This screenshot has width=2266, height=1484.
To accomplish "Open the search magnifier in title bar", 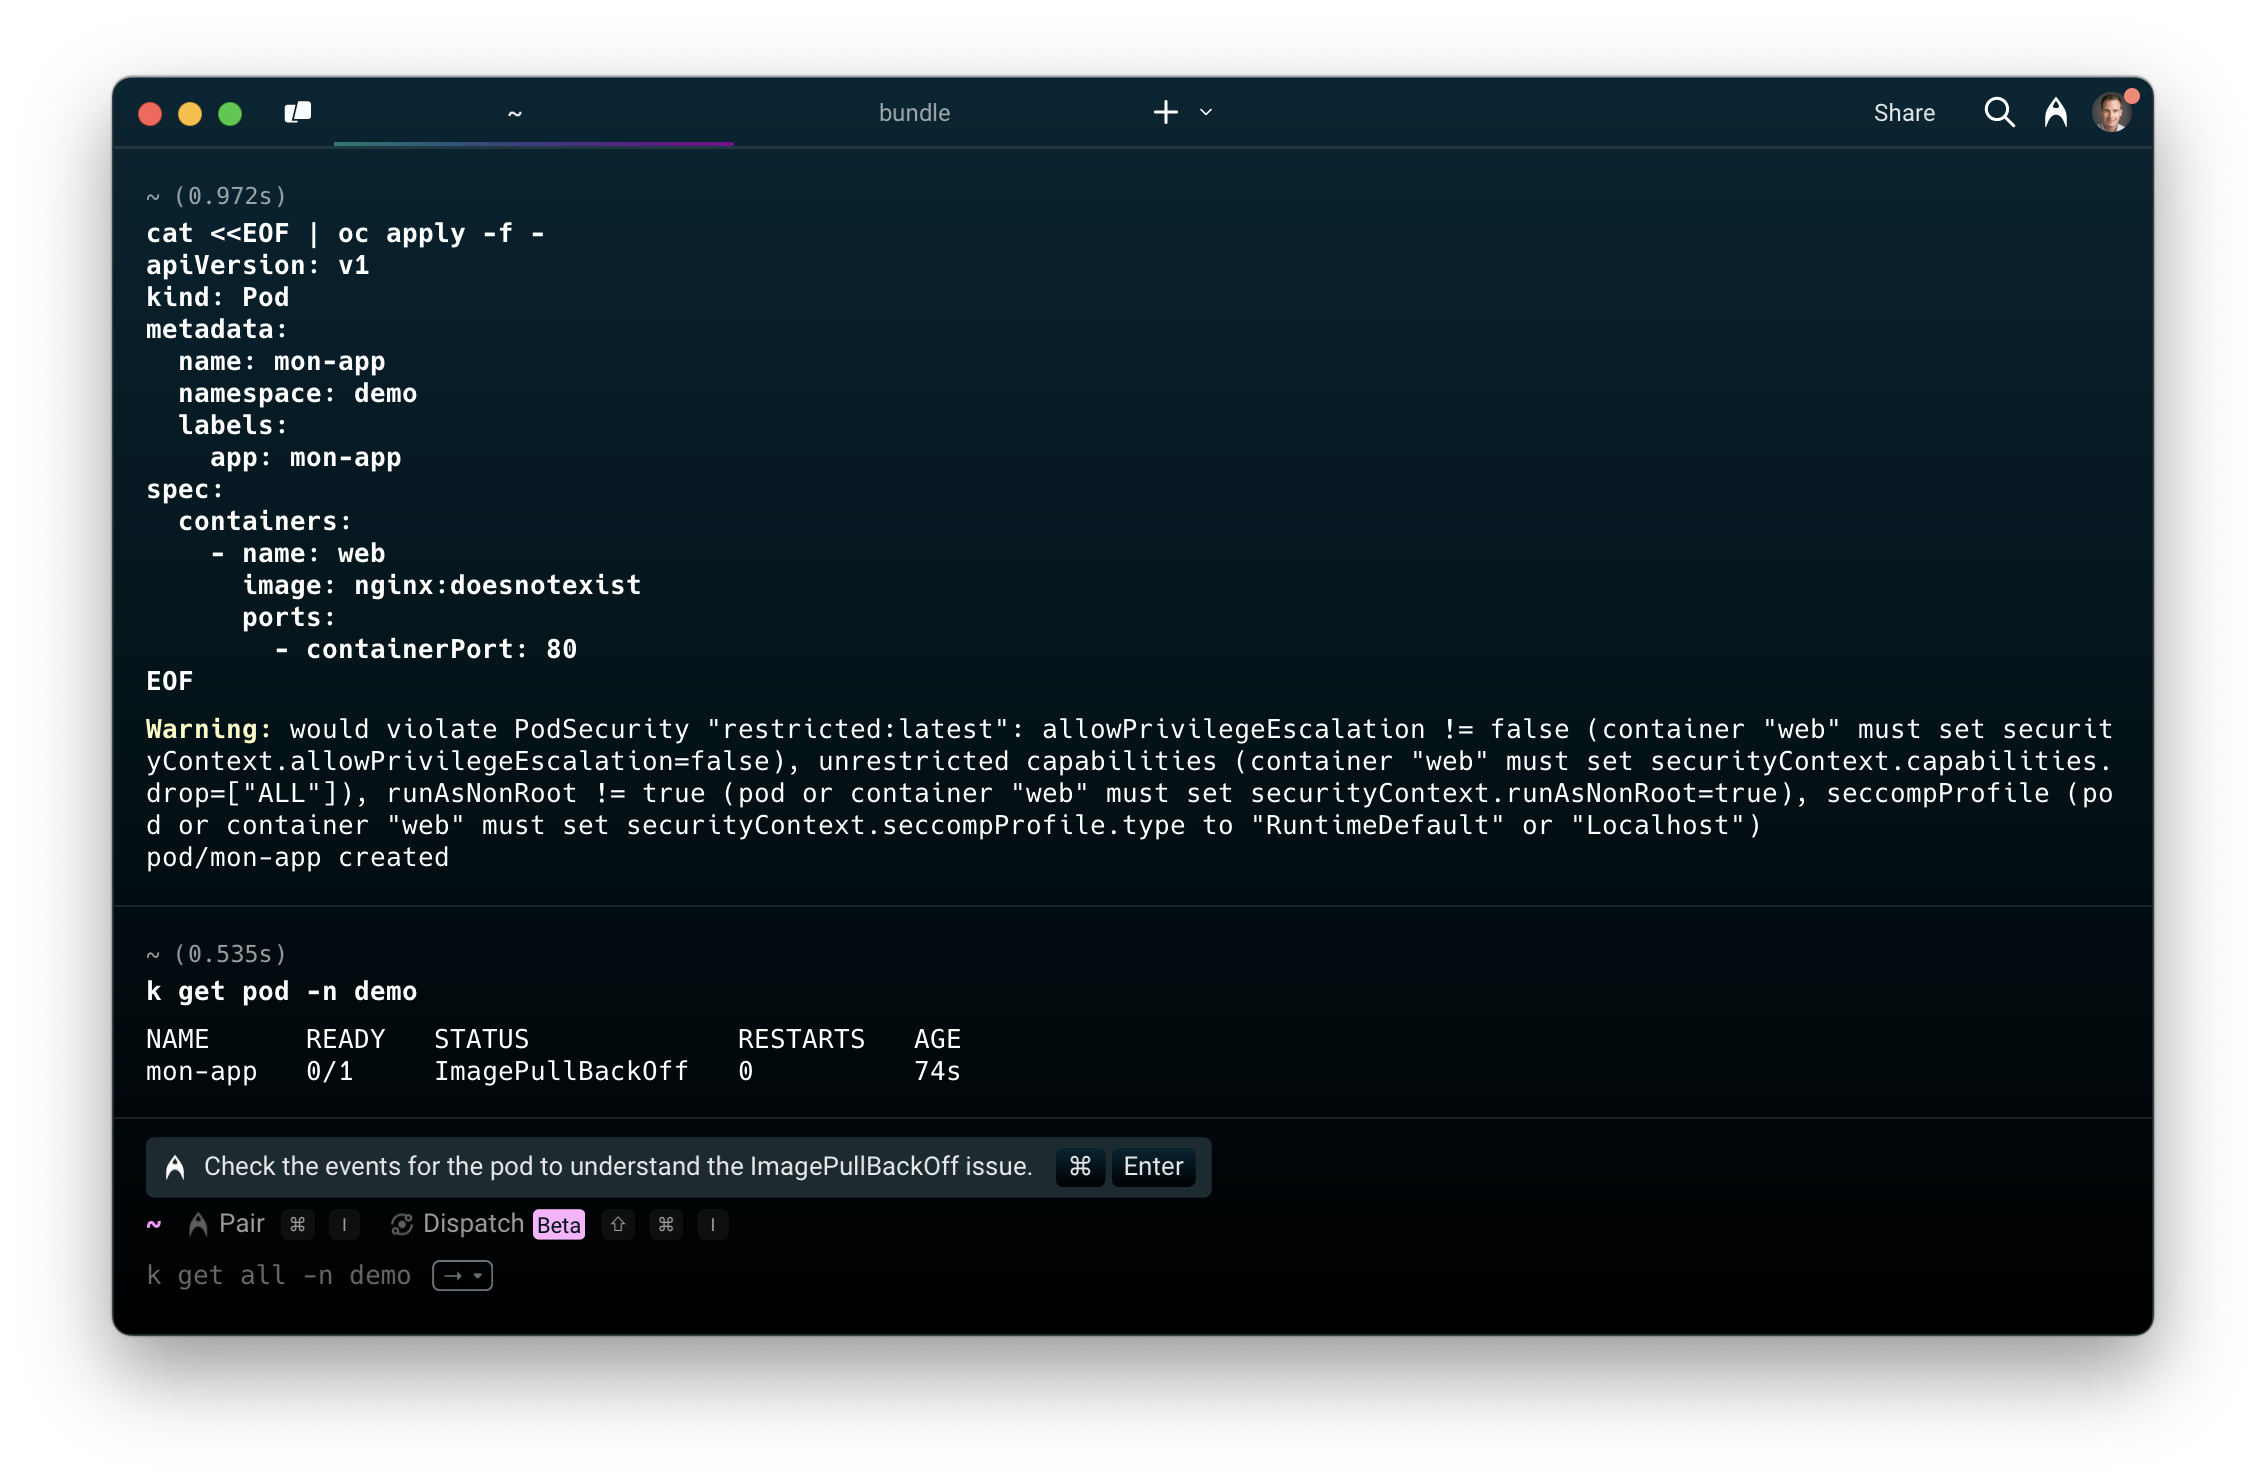I will click(1998, 112).
